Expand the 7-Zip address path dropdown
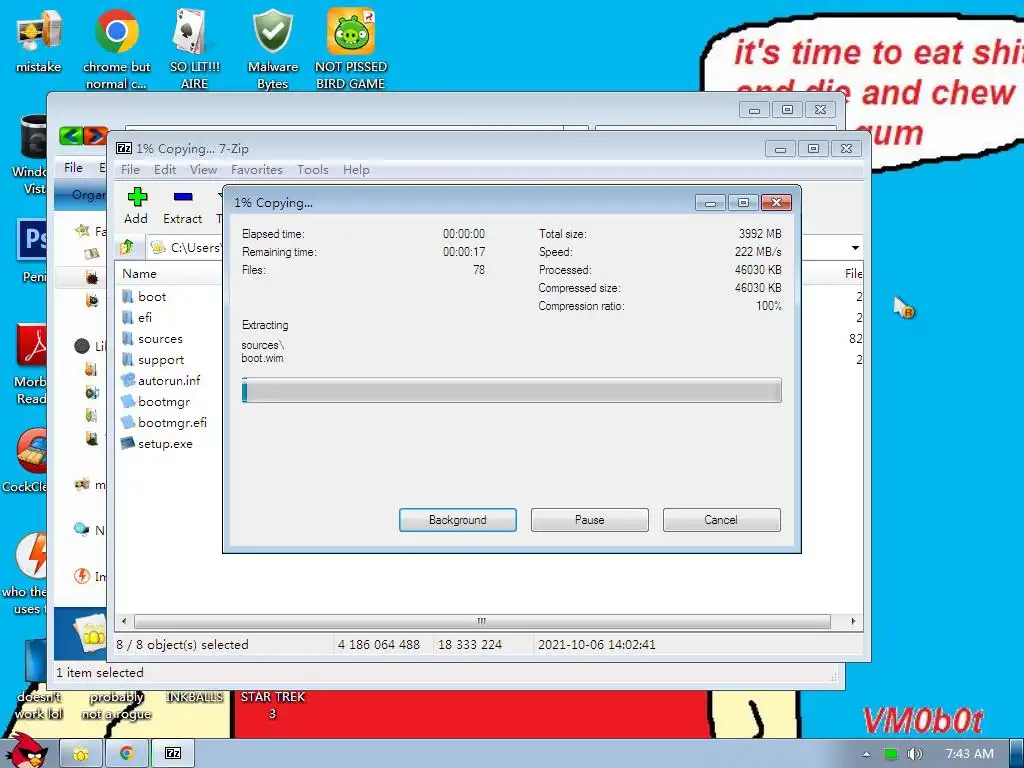This screenshot has width=1024, height=768. [855, 248]
